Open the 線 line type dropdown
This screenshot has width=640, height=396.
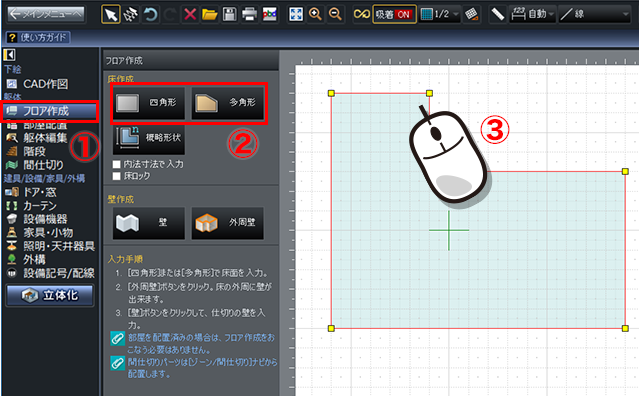[x=595, y=14]
